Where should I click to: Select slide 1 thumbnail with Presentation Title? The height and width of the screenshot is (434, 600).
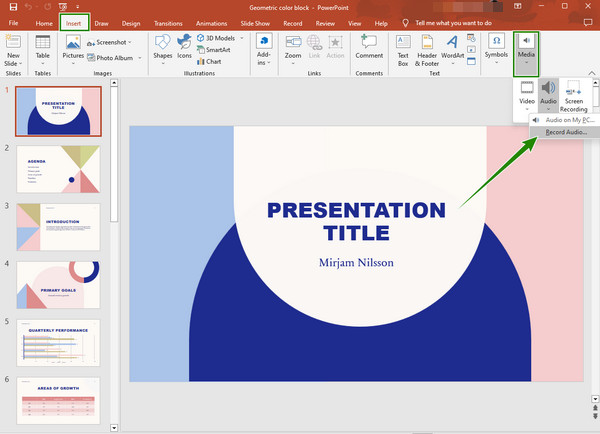click(x=59, y=111)
